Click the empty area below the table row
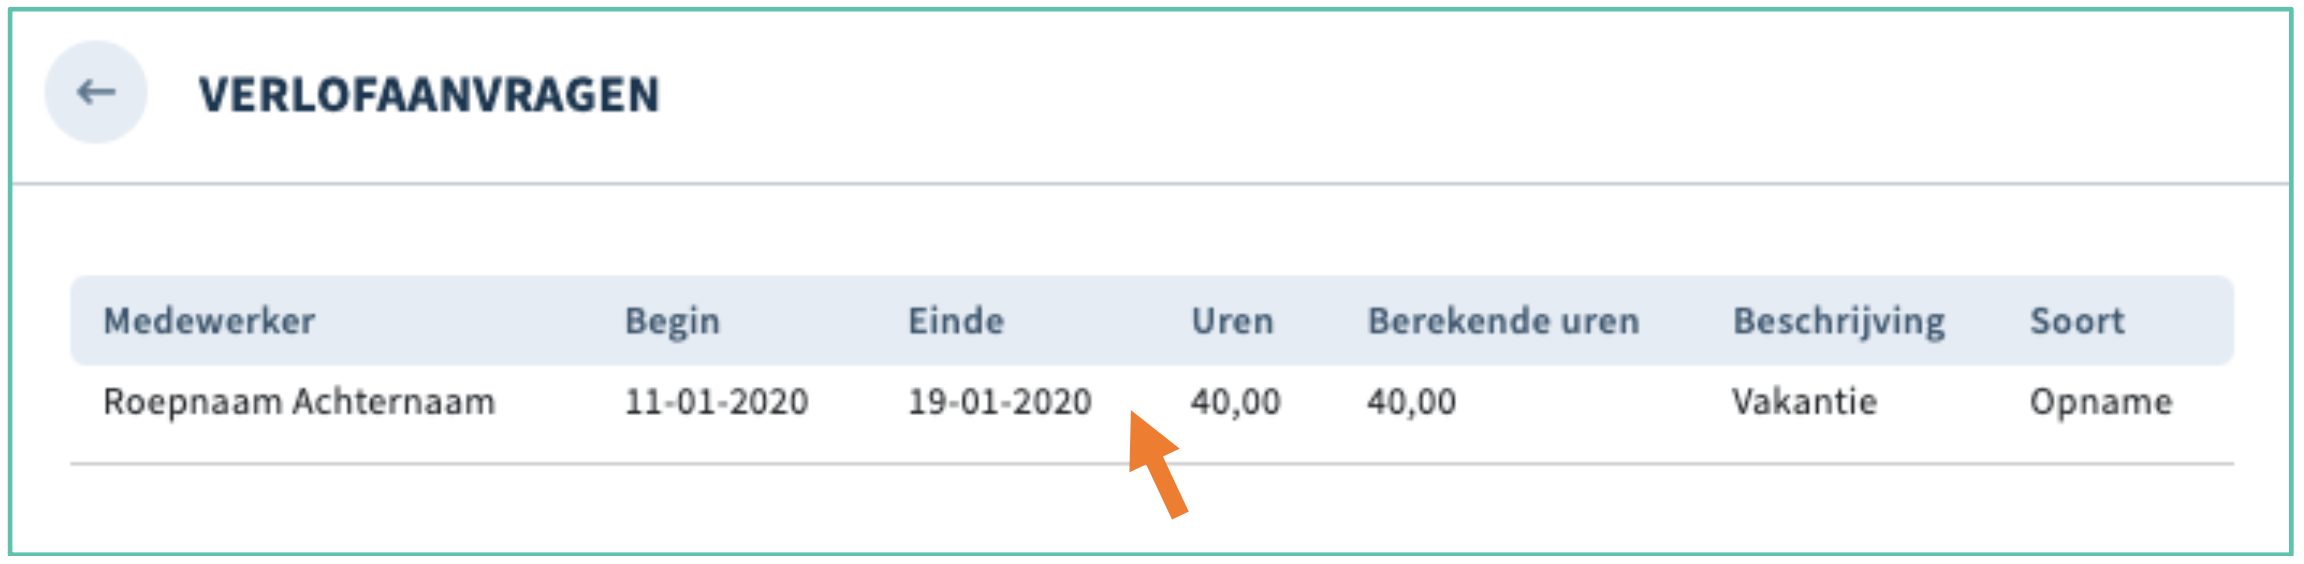Image resolution: width=2304 pixels, height=564 pixels. point(1152,508)
